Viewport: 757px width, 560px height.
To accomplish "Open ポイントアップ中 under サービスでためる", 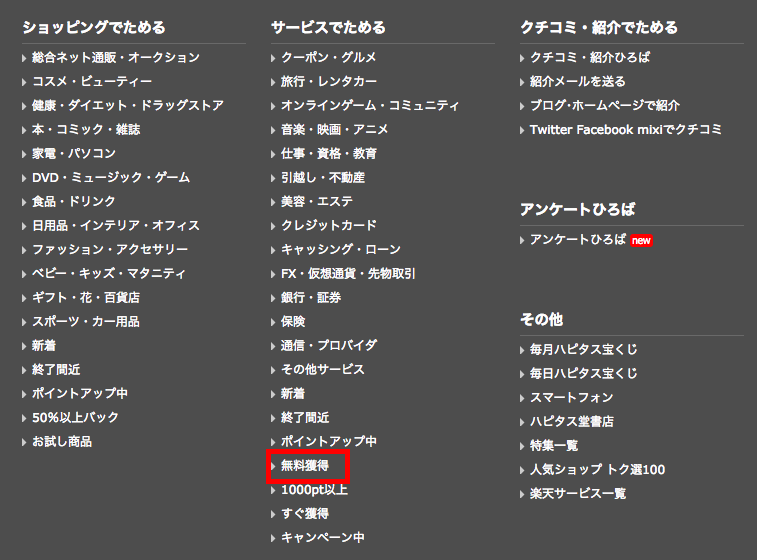I will 329,442.
